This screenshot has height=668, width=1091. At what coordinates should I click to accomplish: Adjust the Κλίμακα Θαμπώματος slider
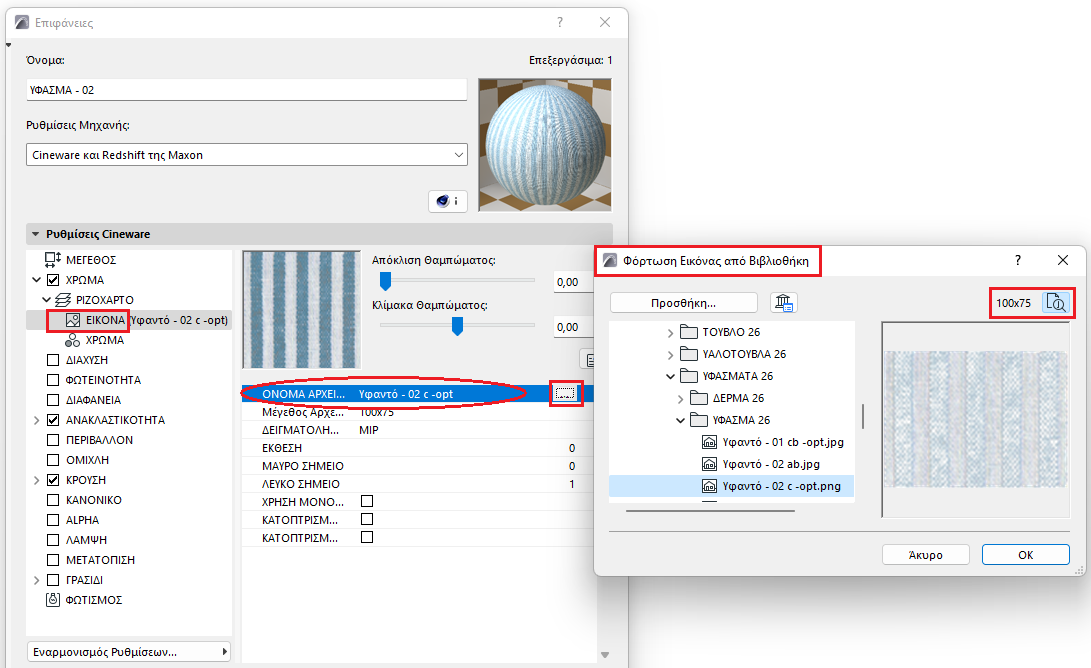coord(457,326)
